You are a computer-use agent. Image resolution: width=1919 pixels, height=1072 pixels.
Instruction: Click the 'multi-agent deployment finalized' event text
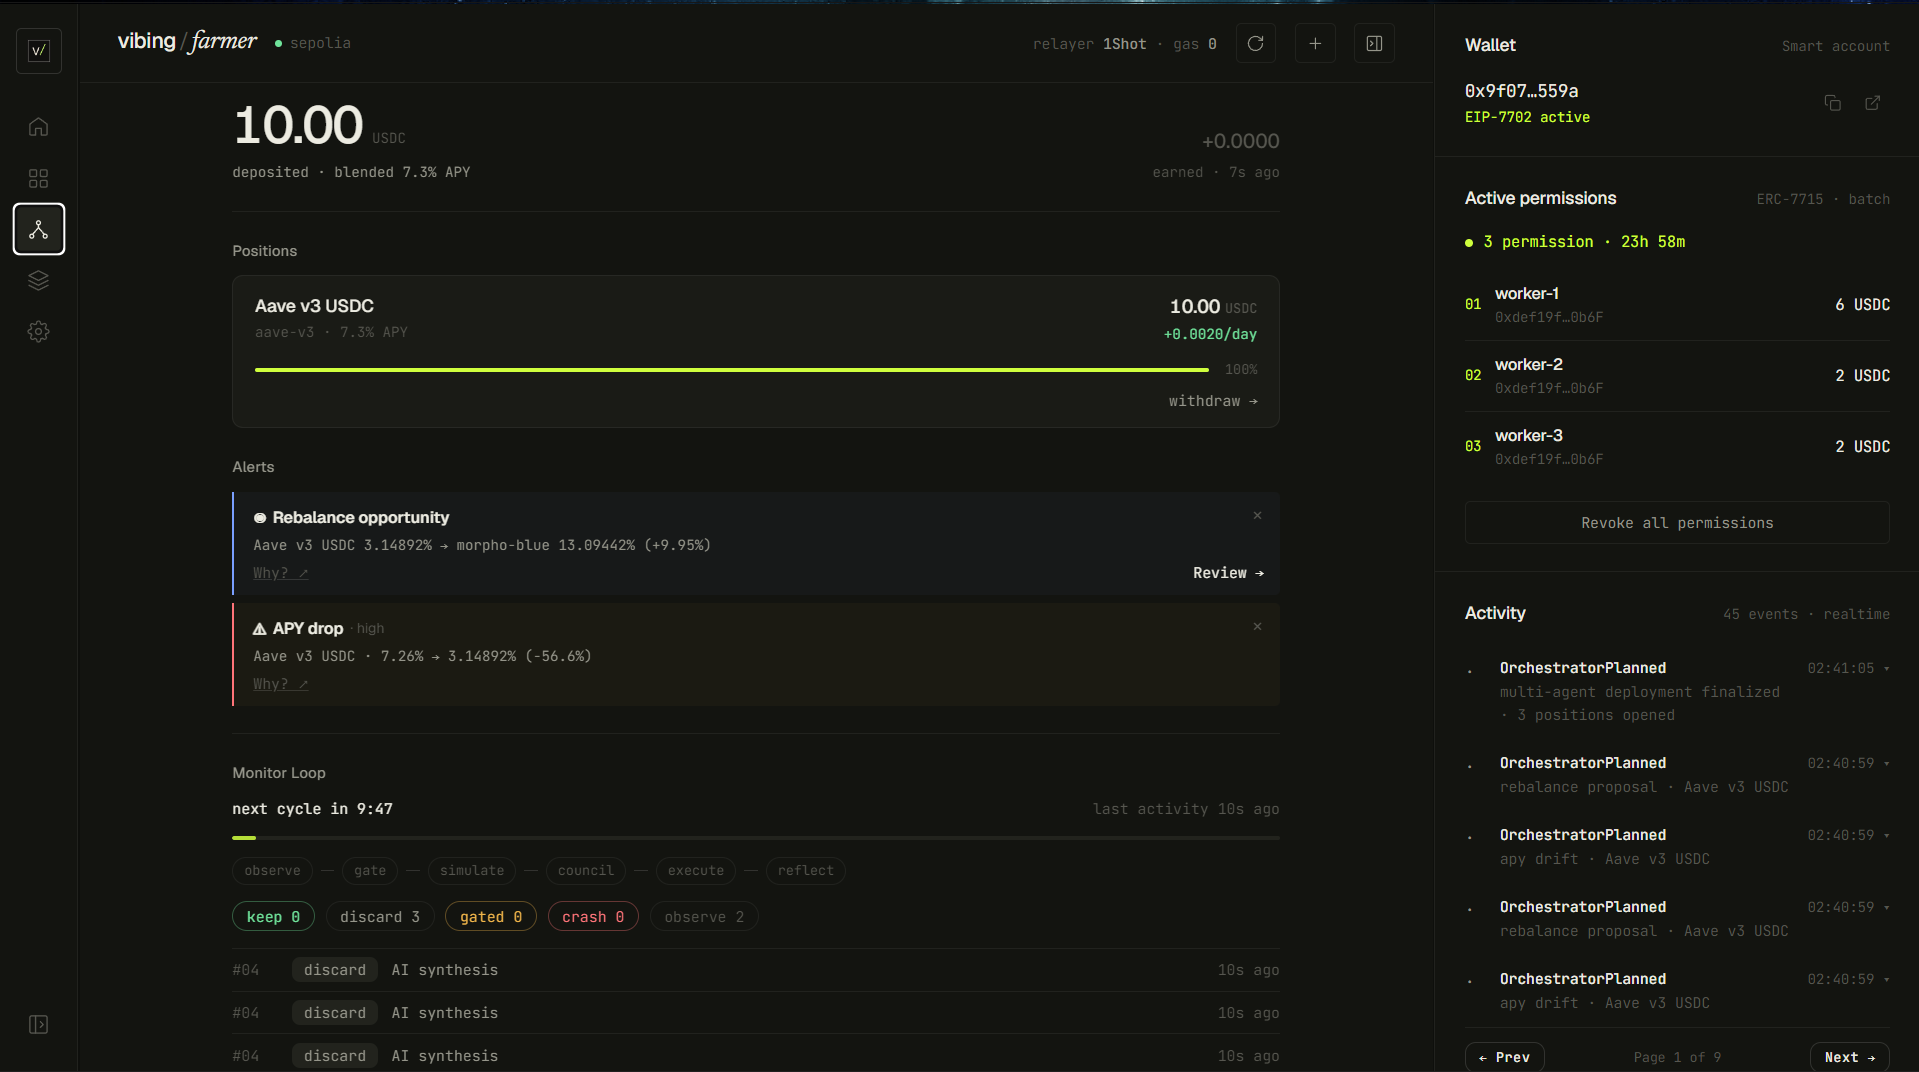tap(1639, 692)
